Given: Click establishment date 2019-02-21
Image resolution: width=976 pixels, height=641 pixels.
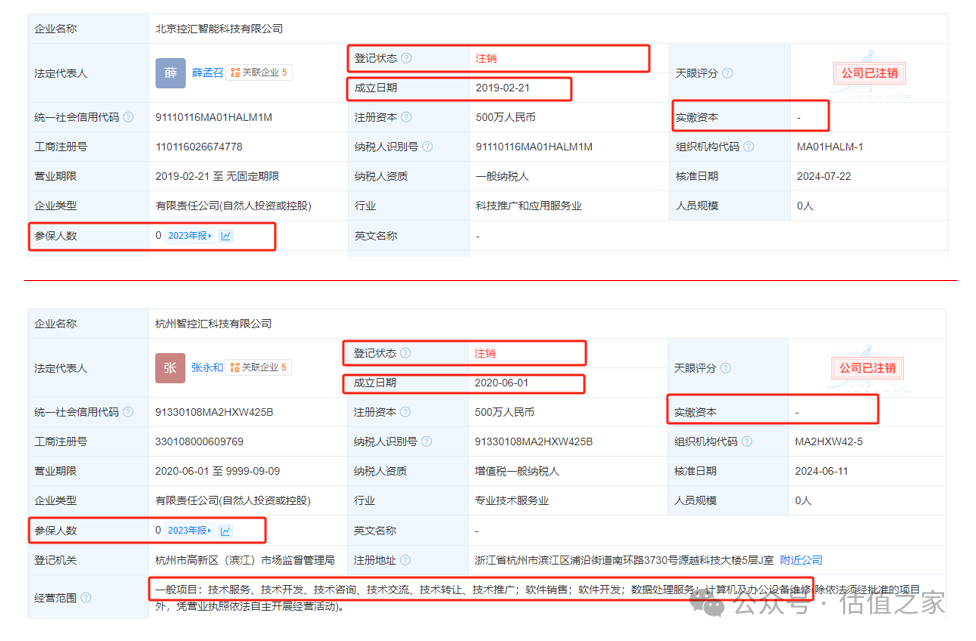Looking at the screenshot, I should point(502,88).
